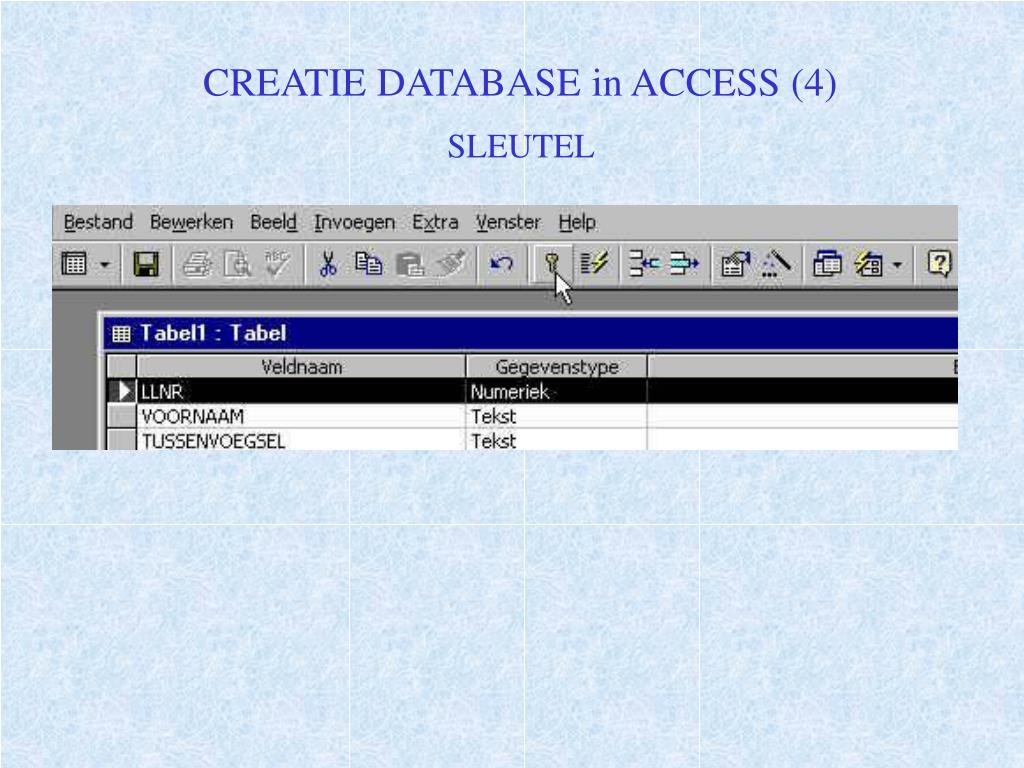This screenshot has height=768, width=1024.
Task: Click the Insert Rows icon
Action: 645,264
